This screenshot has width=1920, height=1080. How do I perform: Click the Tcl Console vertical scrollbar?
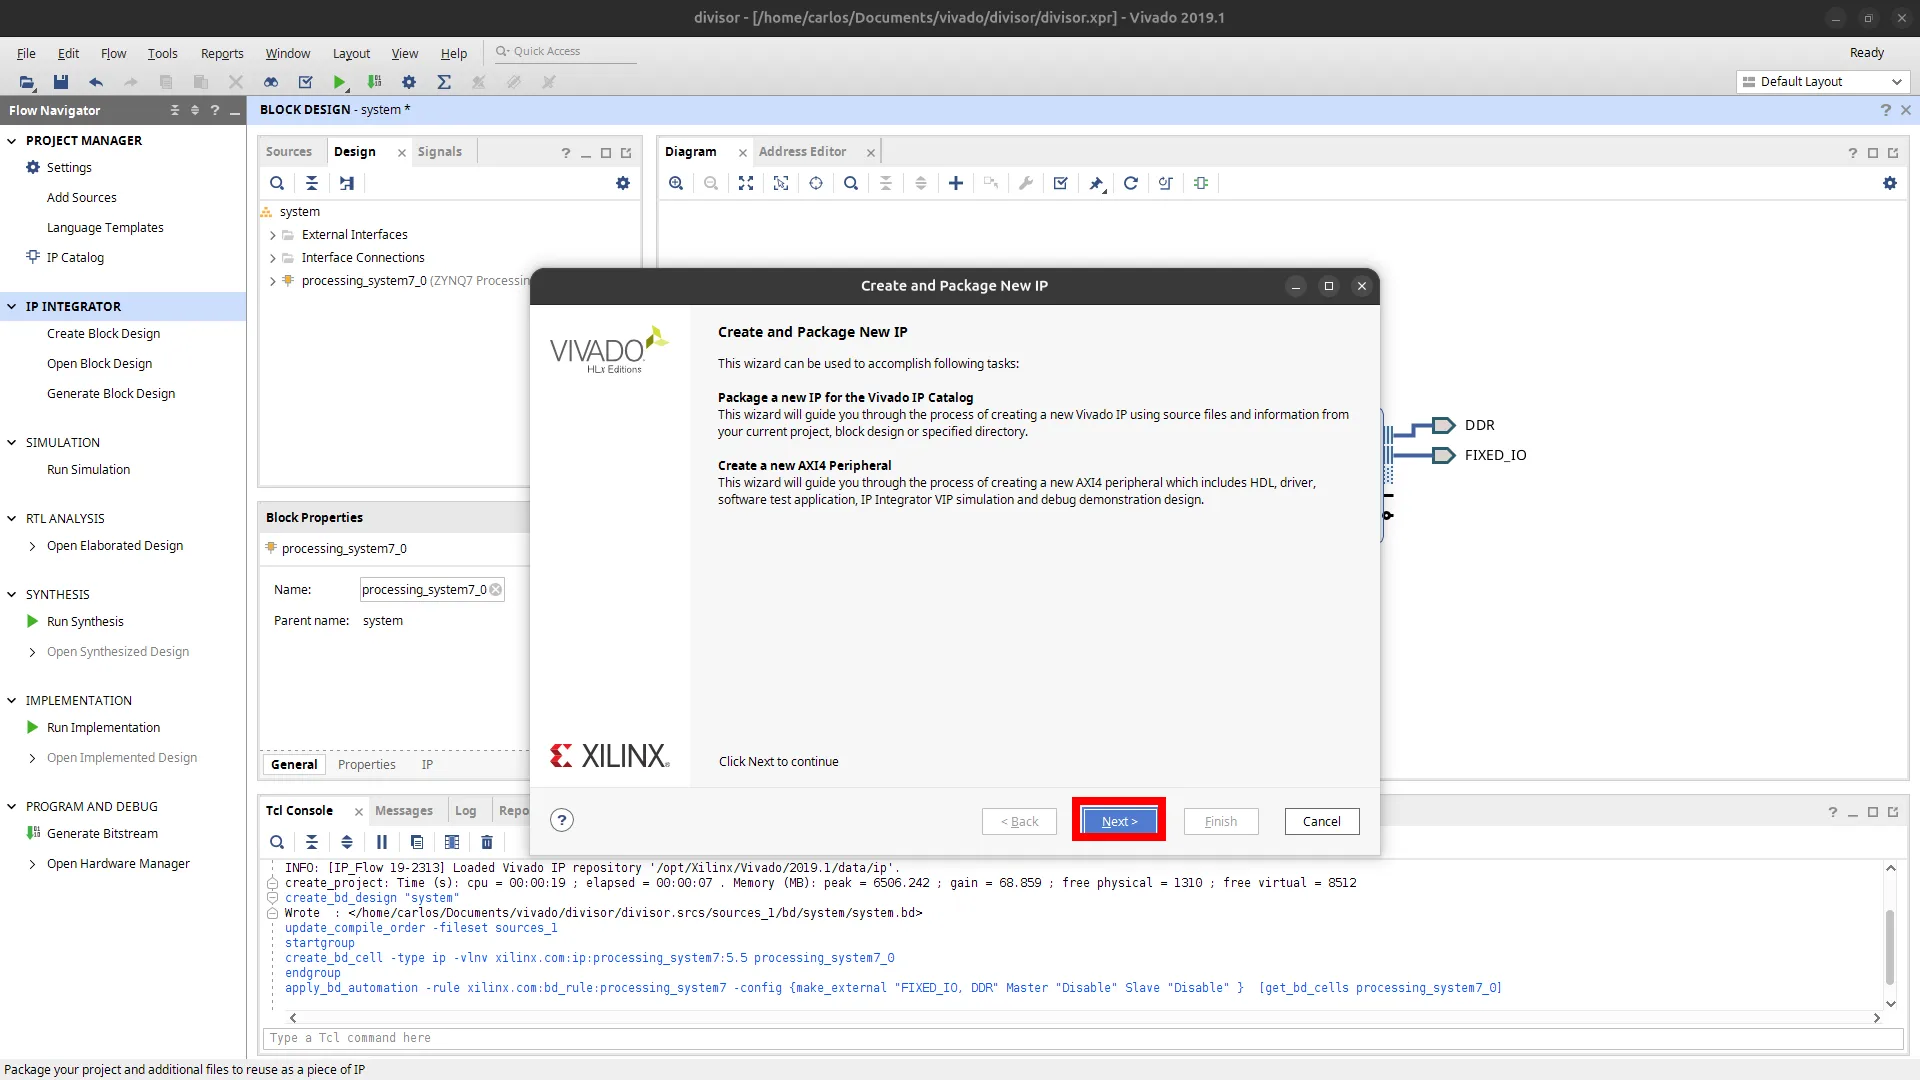pos(1890,947)
